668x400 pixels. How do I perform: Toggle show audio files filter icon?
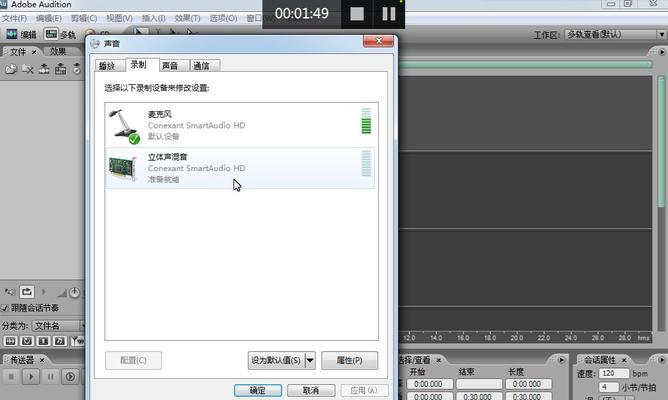(10, 341)
